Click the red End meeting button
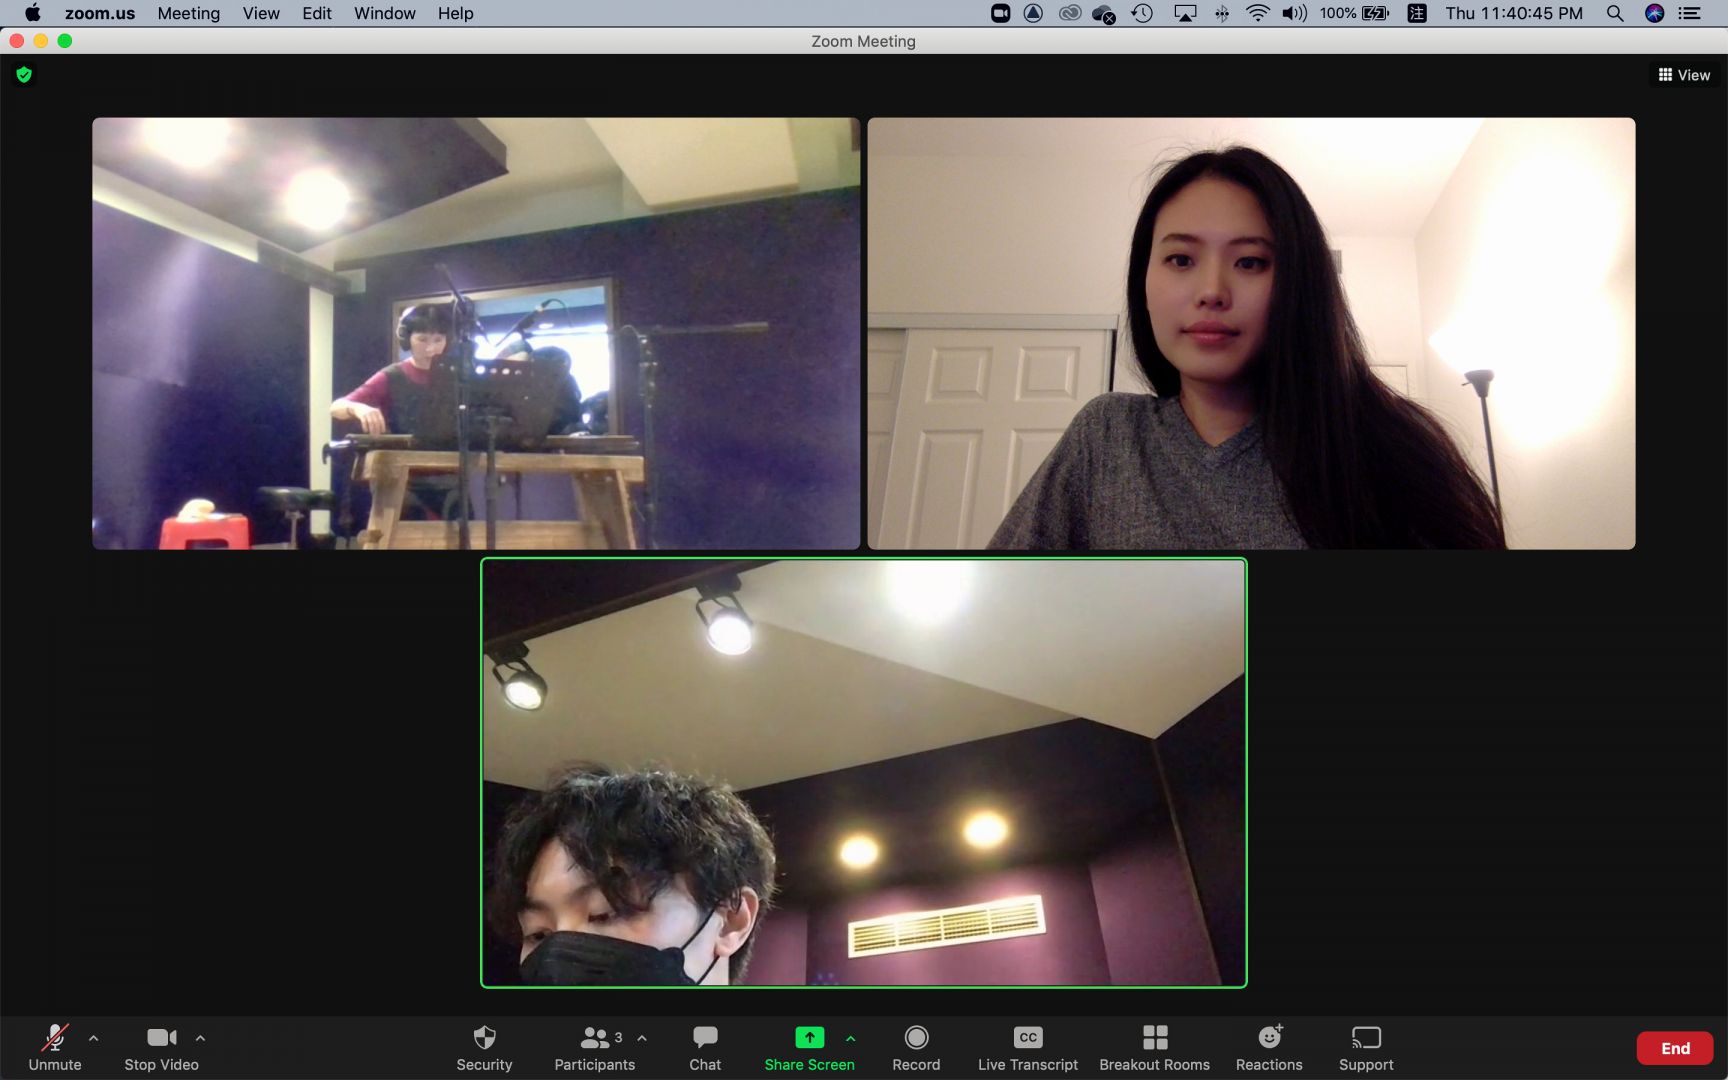Image resolution: width=1728 pixels, height=1080 pixels. point(1675,1048)
